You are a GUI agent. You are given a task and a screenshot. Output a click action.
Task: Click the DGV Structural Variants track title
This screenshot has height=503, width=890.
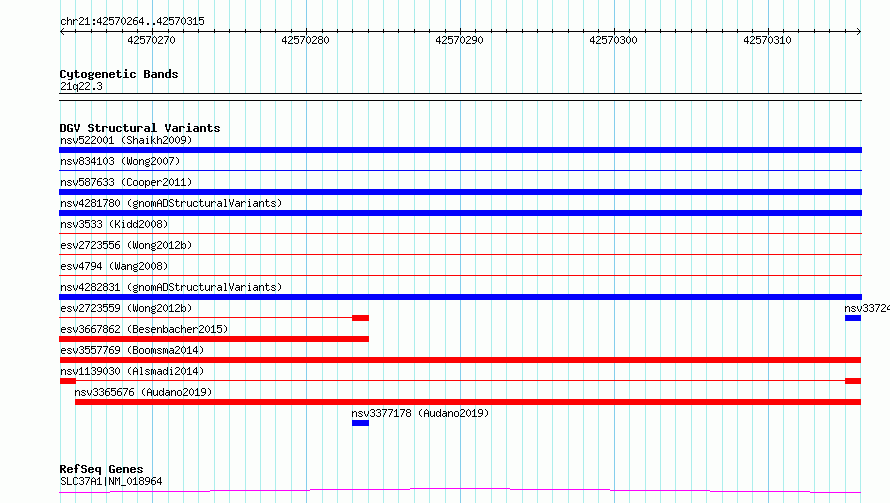pos(140,128)
